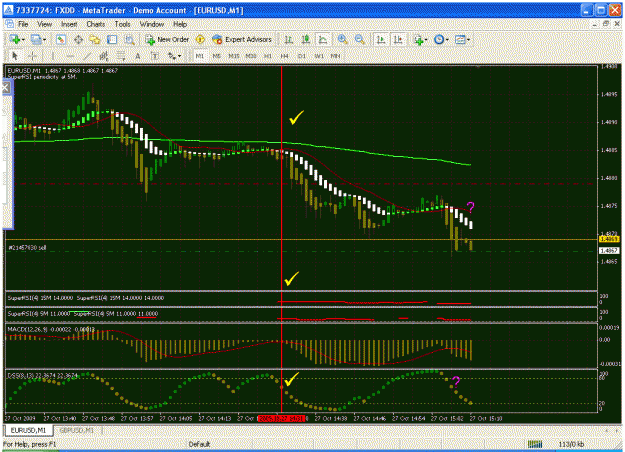Close the docked left side panel
Viewport: 625px width, 452px height.
[6, 87]
